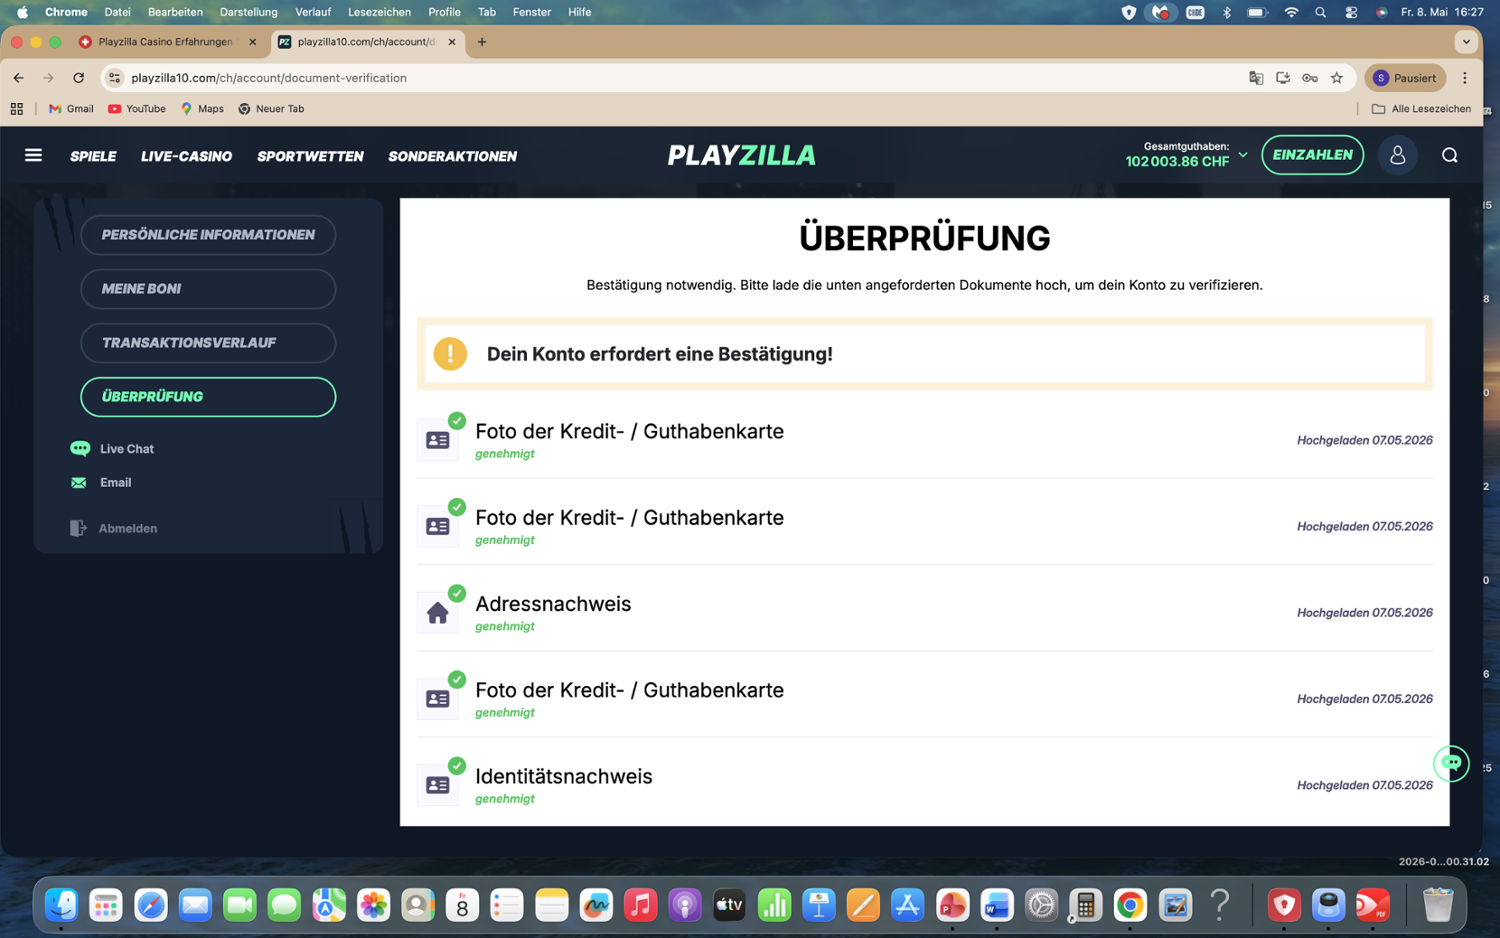Viewport: 1500px width, 938px height.
Task: Close the Playzilla Casino Erfahrungen tab
Action: 252,42
